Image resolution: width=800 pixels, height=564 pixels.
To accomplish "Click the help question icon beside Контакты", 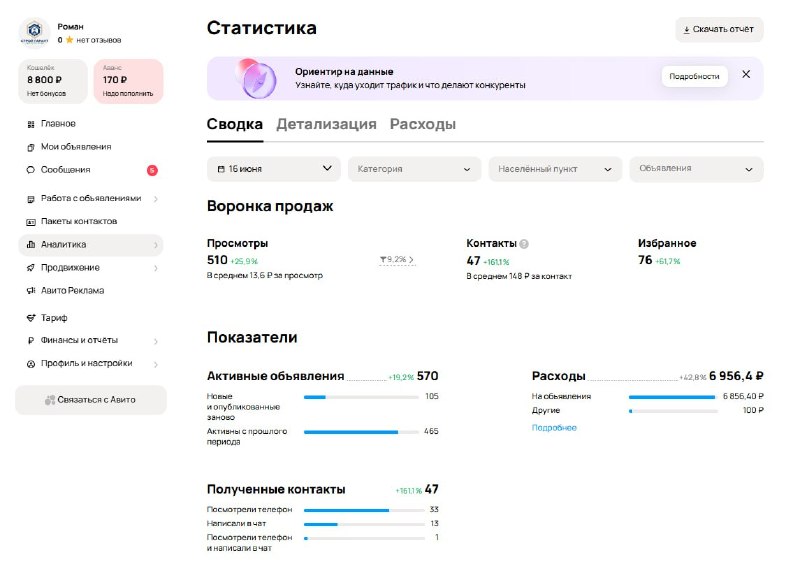I will [523, 244].
